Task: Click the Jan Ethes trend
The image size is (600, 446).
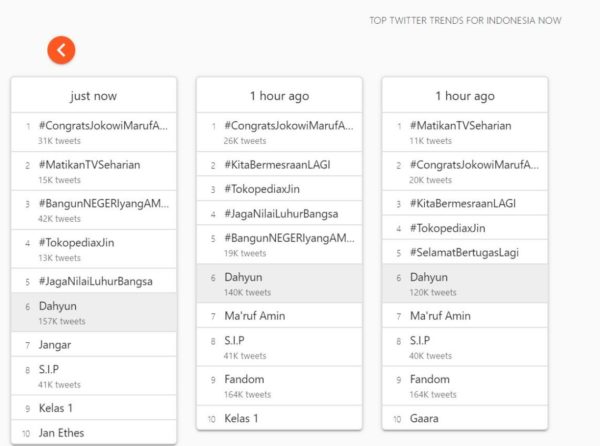Action: pos(61,432)
